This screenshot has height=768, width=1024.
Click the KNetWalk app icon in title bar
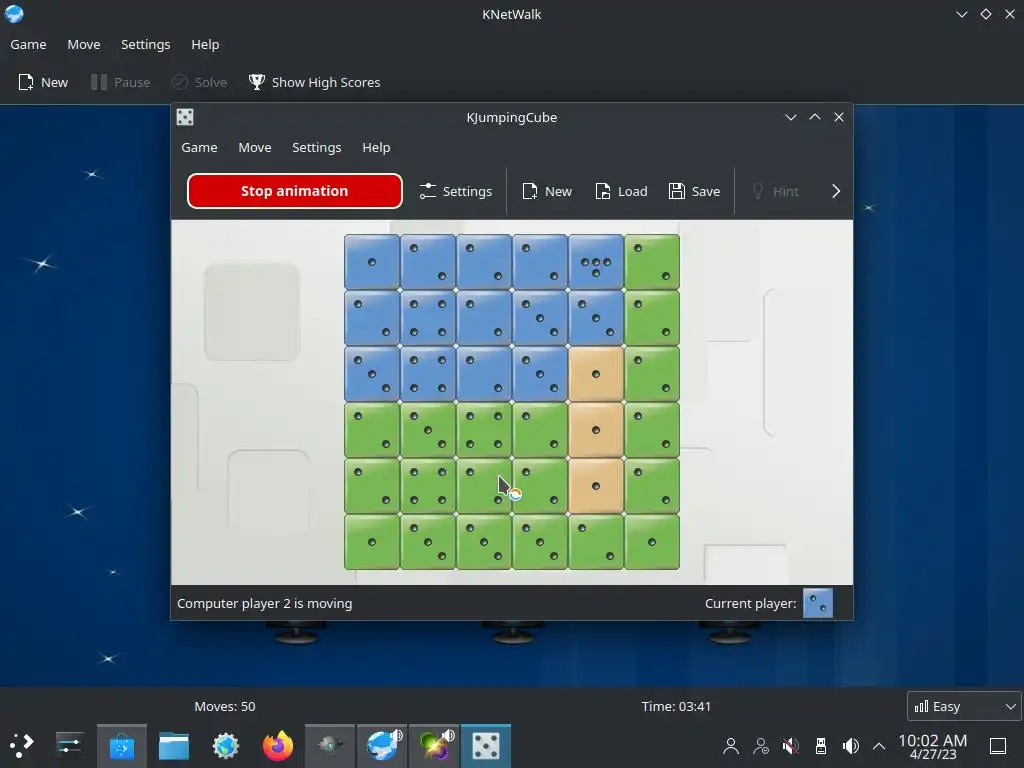point(14,14)
